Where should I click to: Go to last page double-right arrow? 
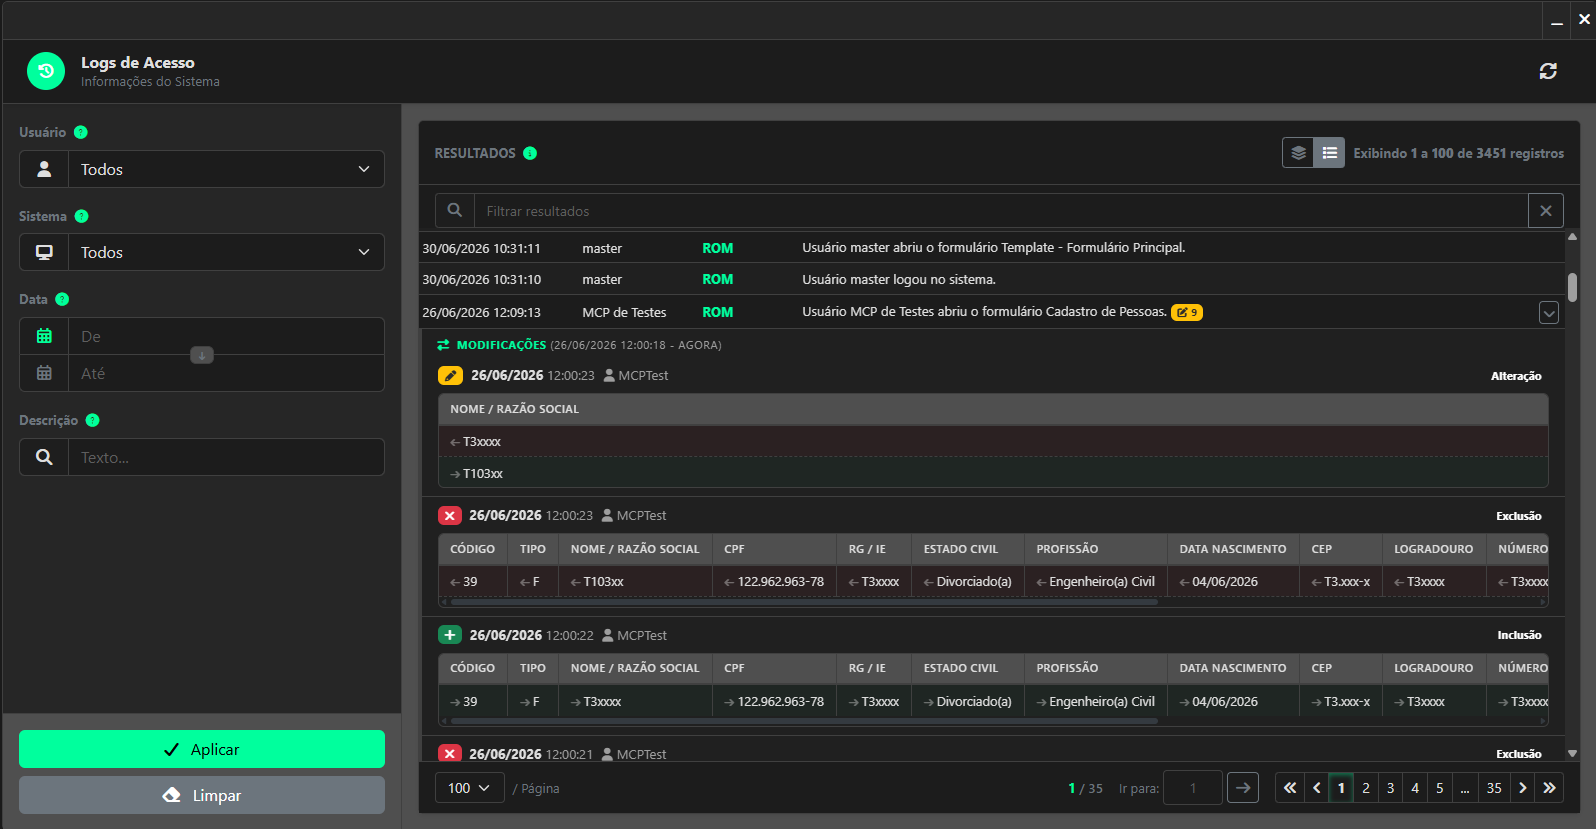tap(1549, 788)
